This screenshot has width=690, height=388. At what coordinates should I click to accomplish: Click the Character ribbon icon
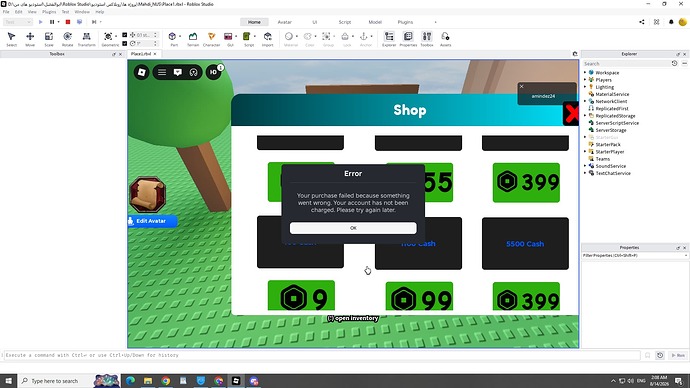[211, 39]
